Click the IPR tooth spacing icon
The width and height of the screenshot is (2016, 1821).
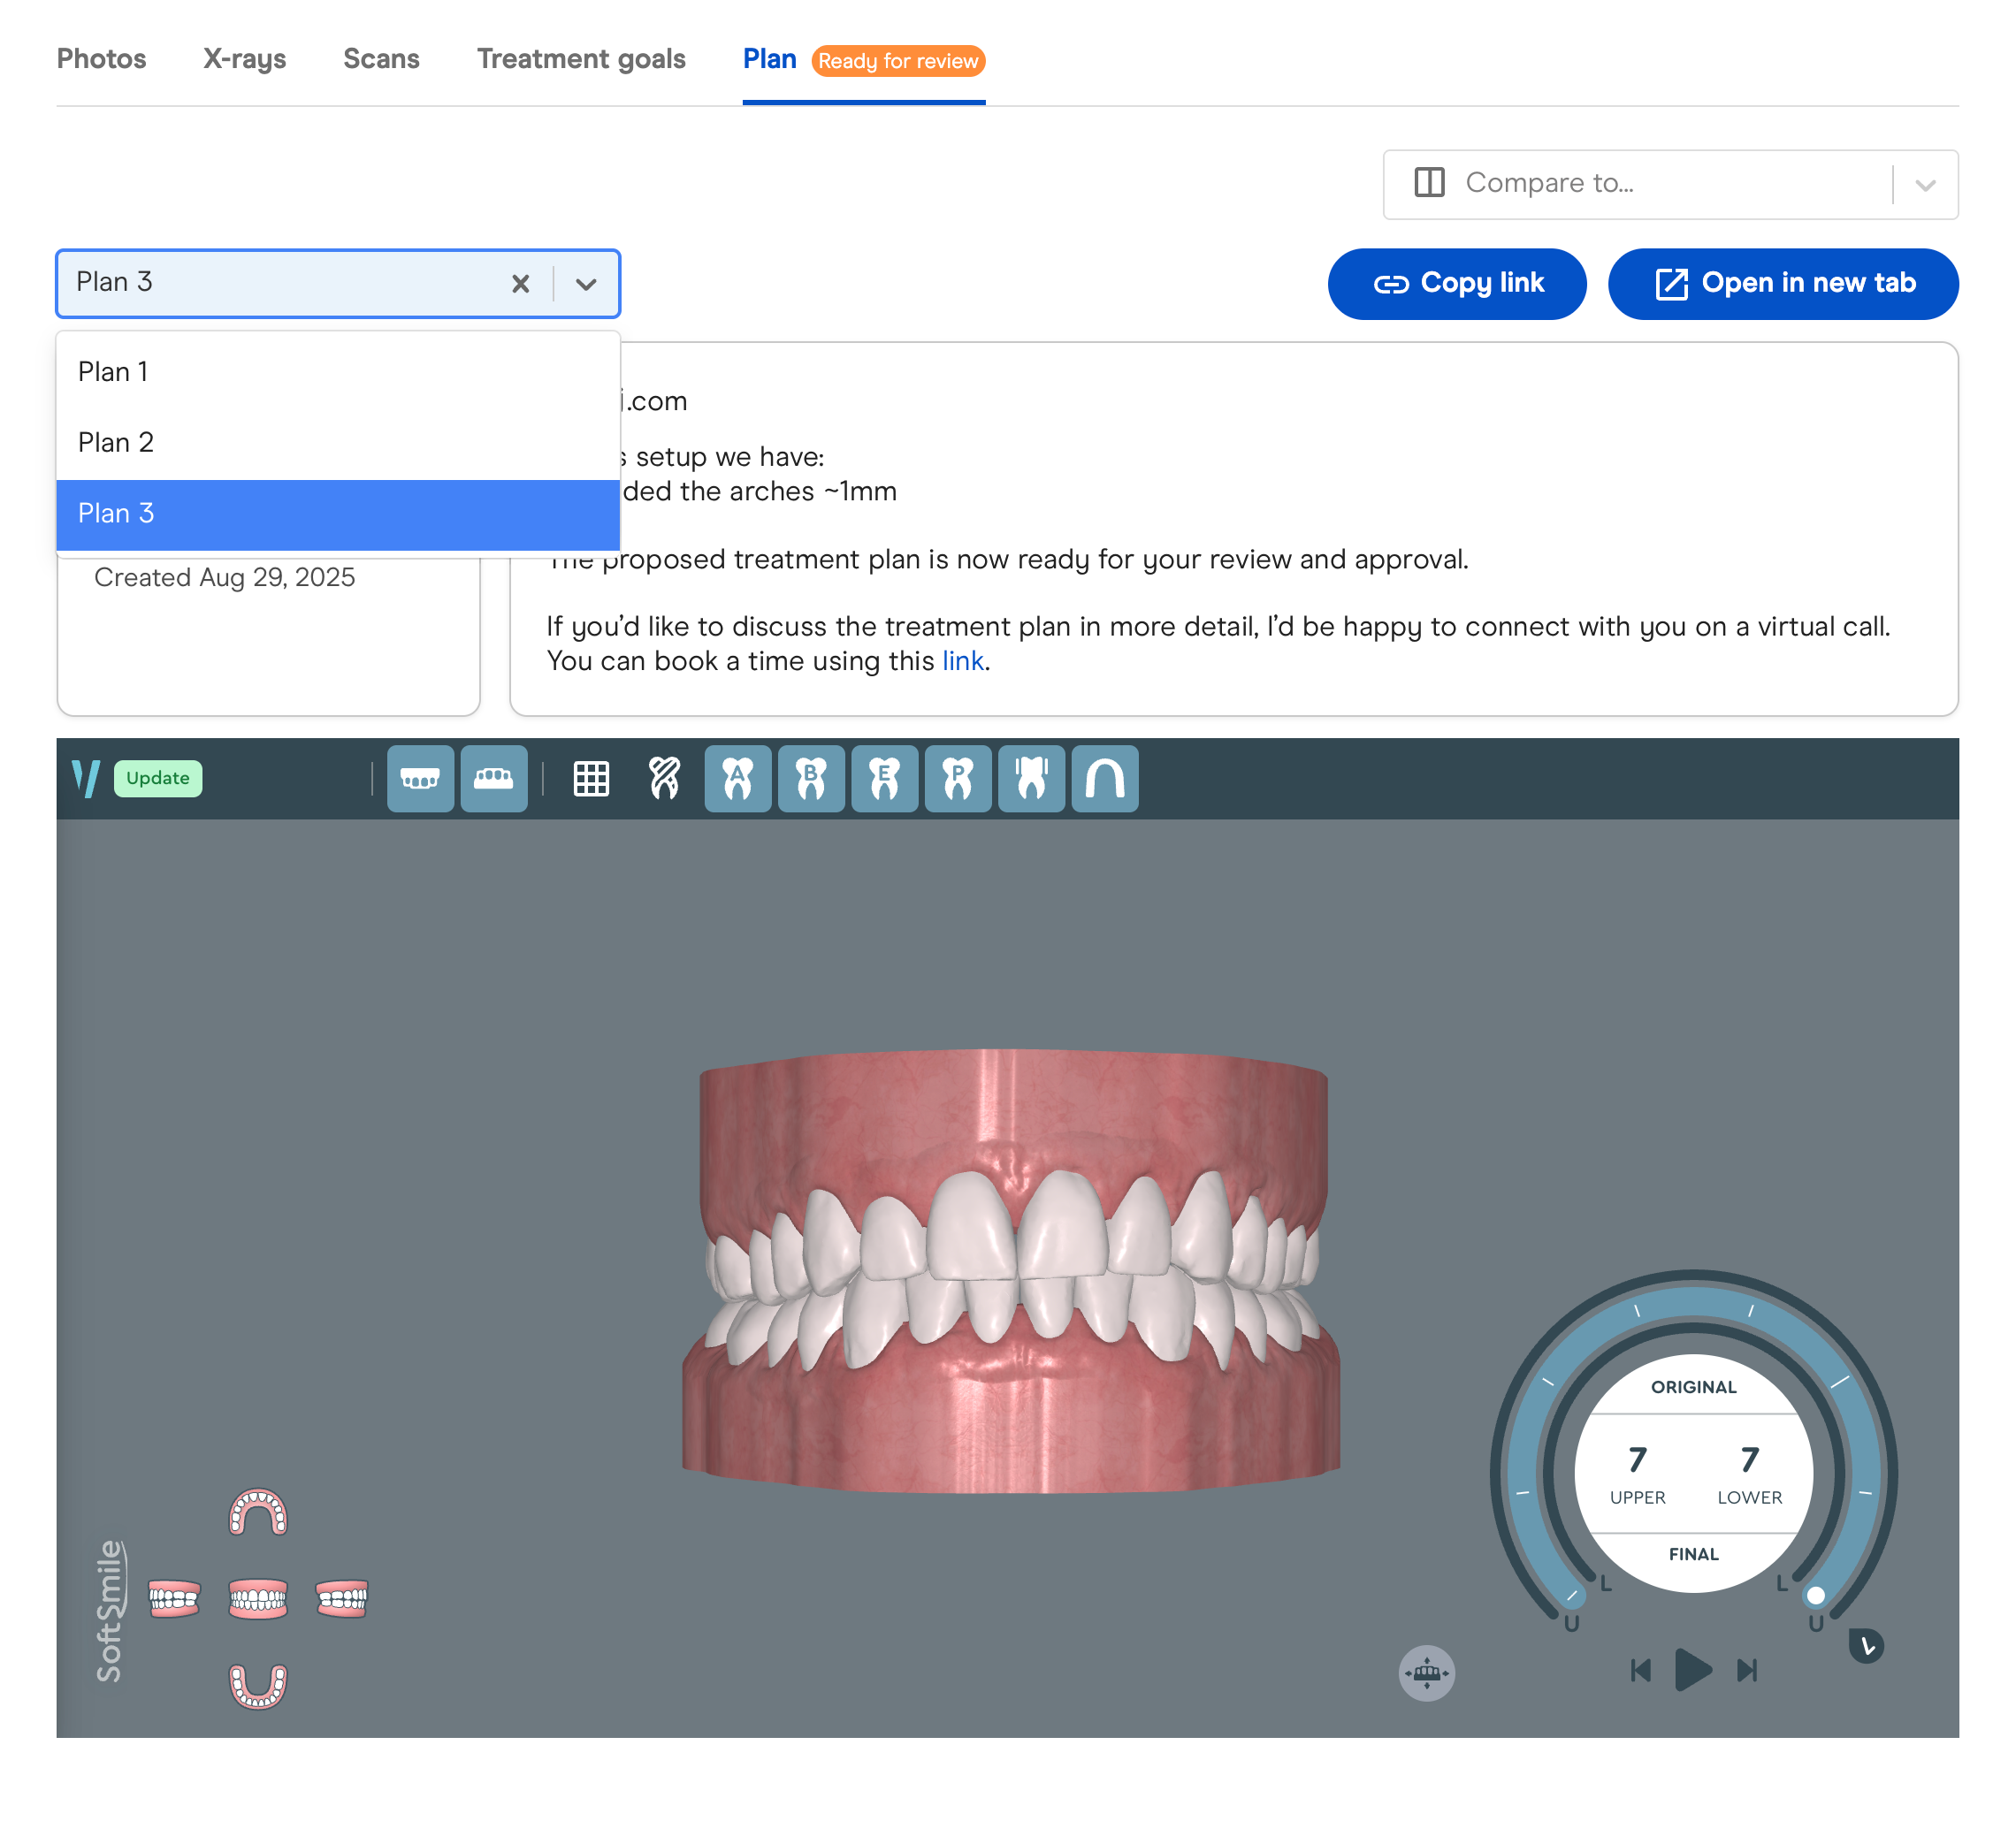click(x=1031, y=778)
